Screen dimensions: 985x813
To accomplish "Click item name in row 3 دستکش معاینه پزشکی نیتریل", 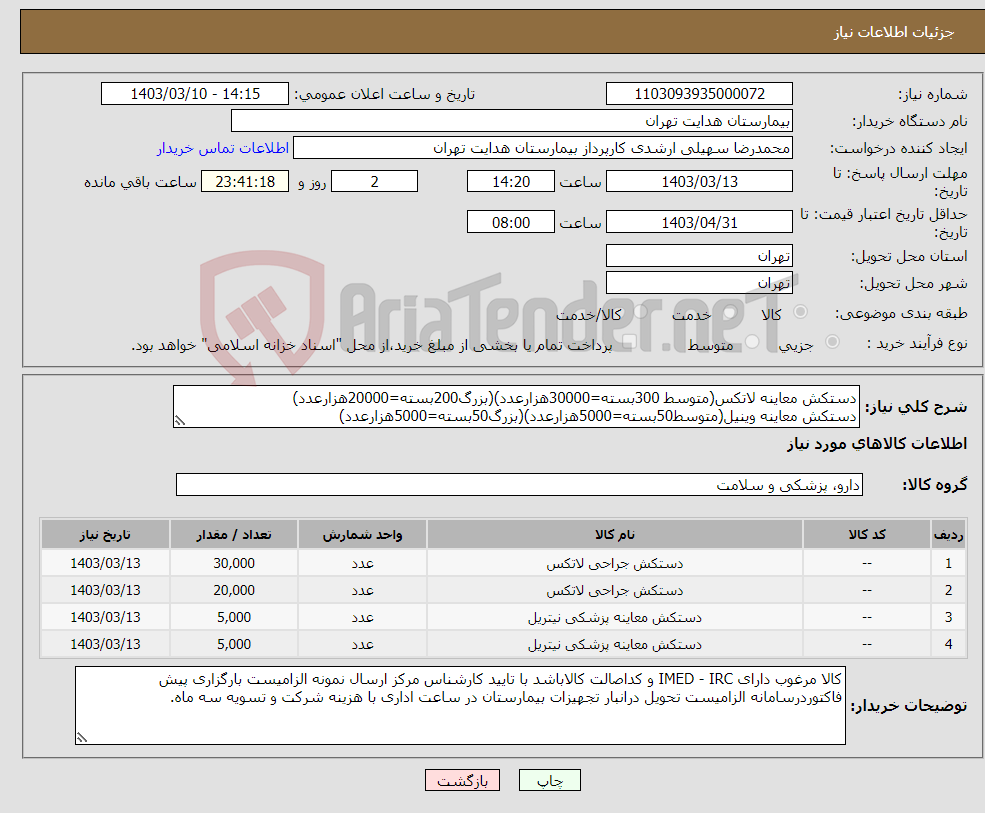I will coord(615,618).
